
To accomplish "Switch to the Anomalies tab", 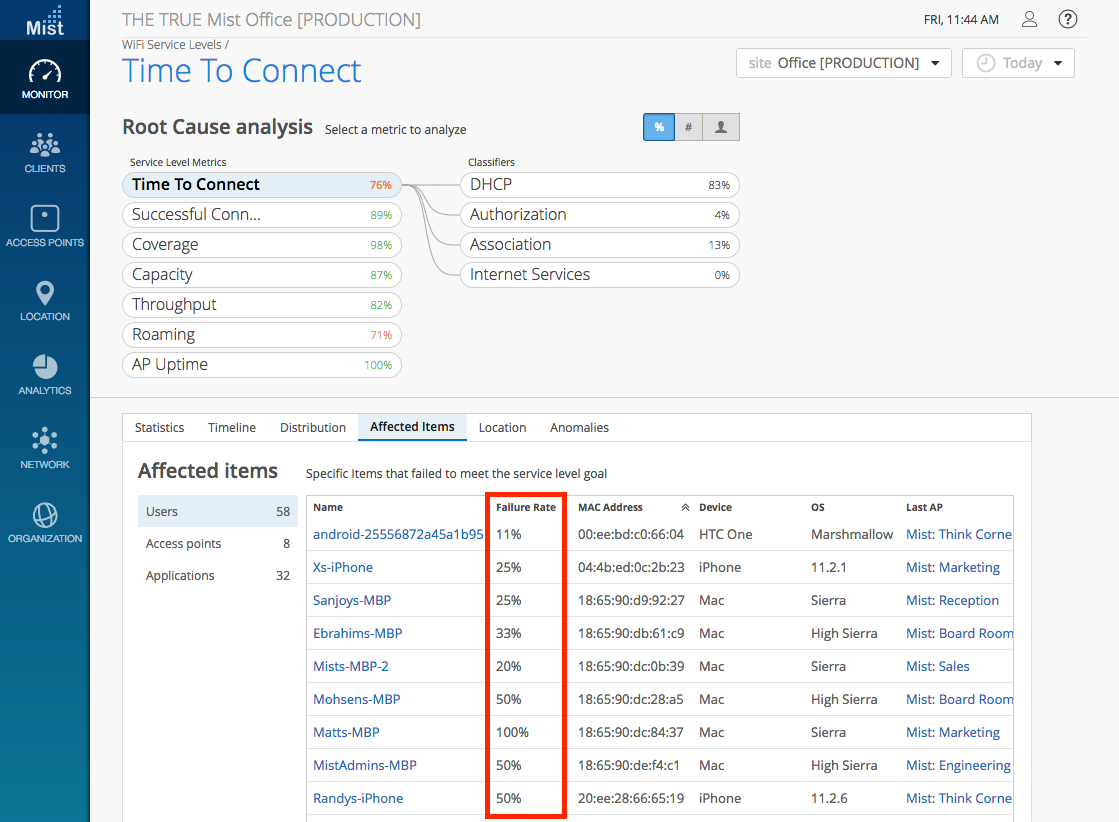I will point(579,427).
